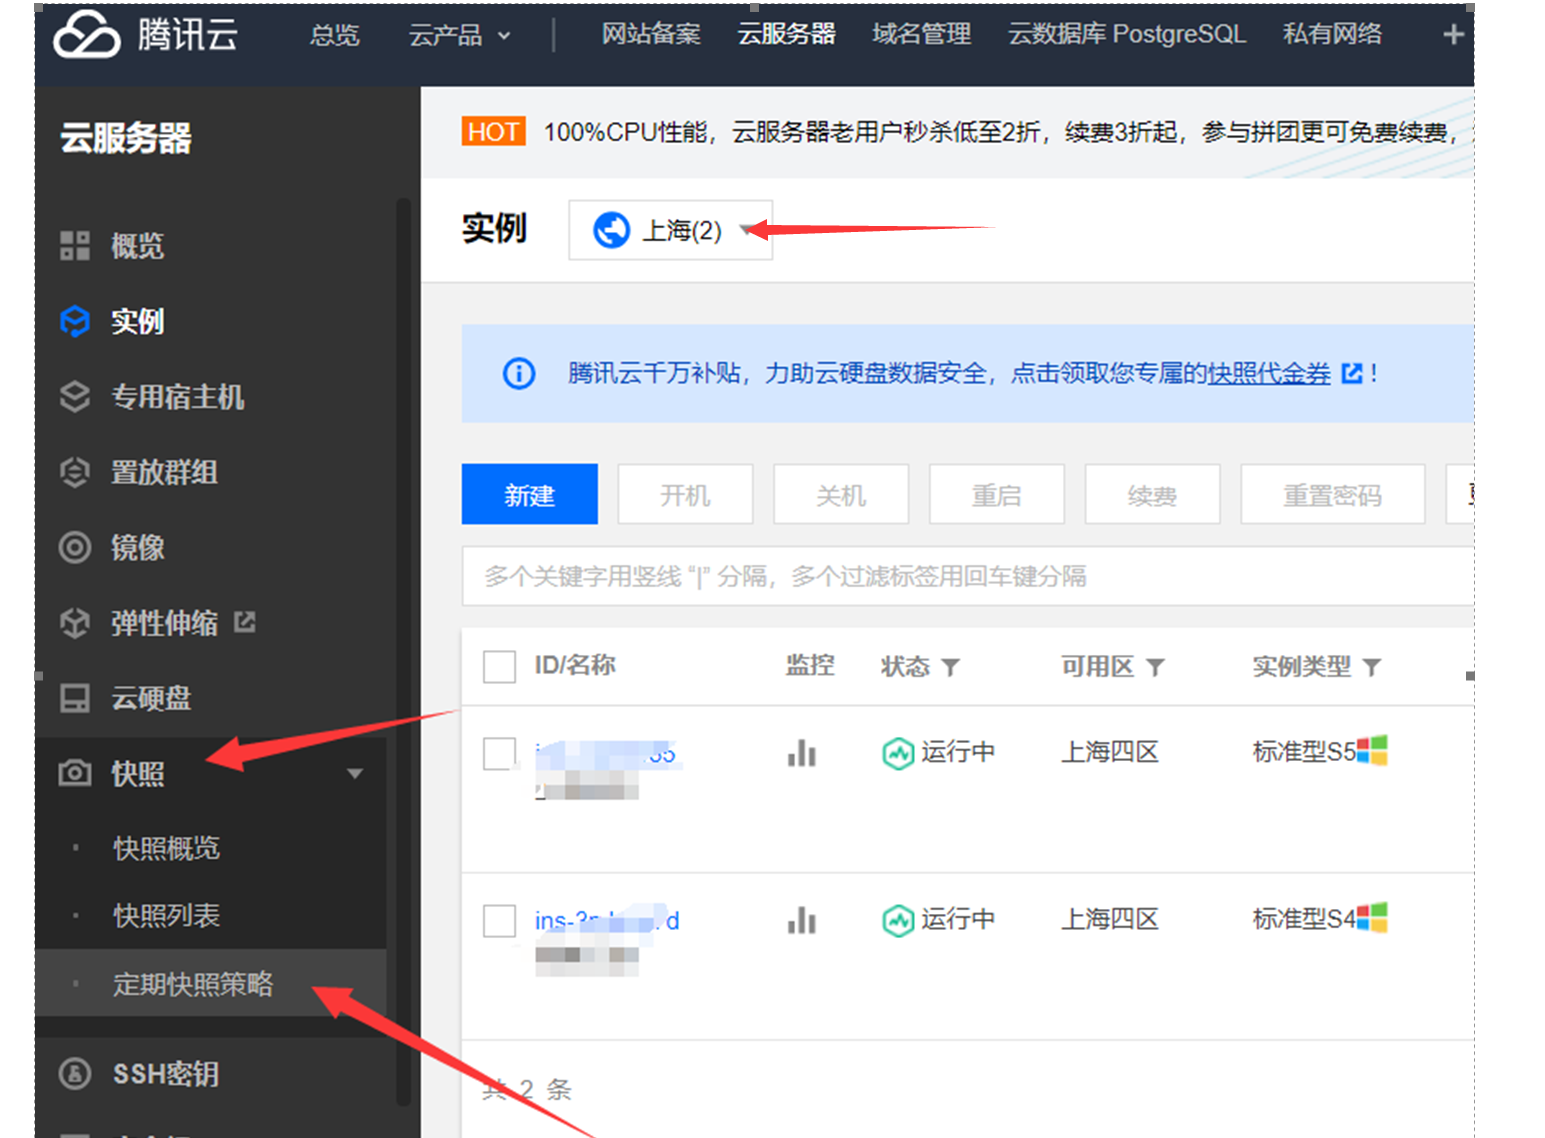Click the blue 新建 button
This screenshot has height=1138, width=1545.
point(529,495)
